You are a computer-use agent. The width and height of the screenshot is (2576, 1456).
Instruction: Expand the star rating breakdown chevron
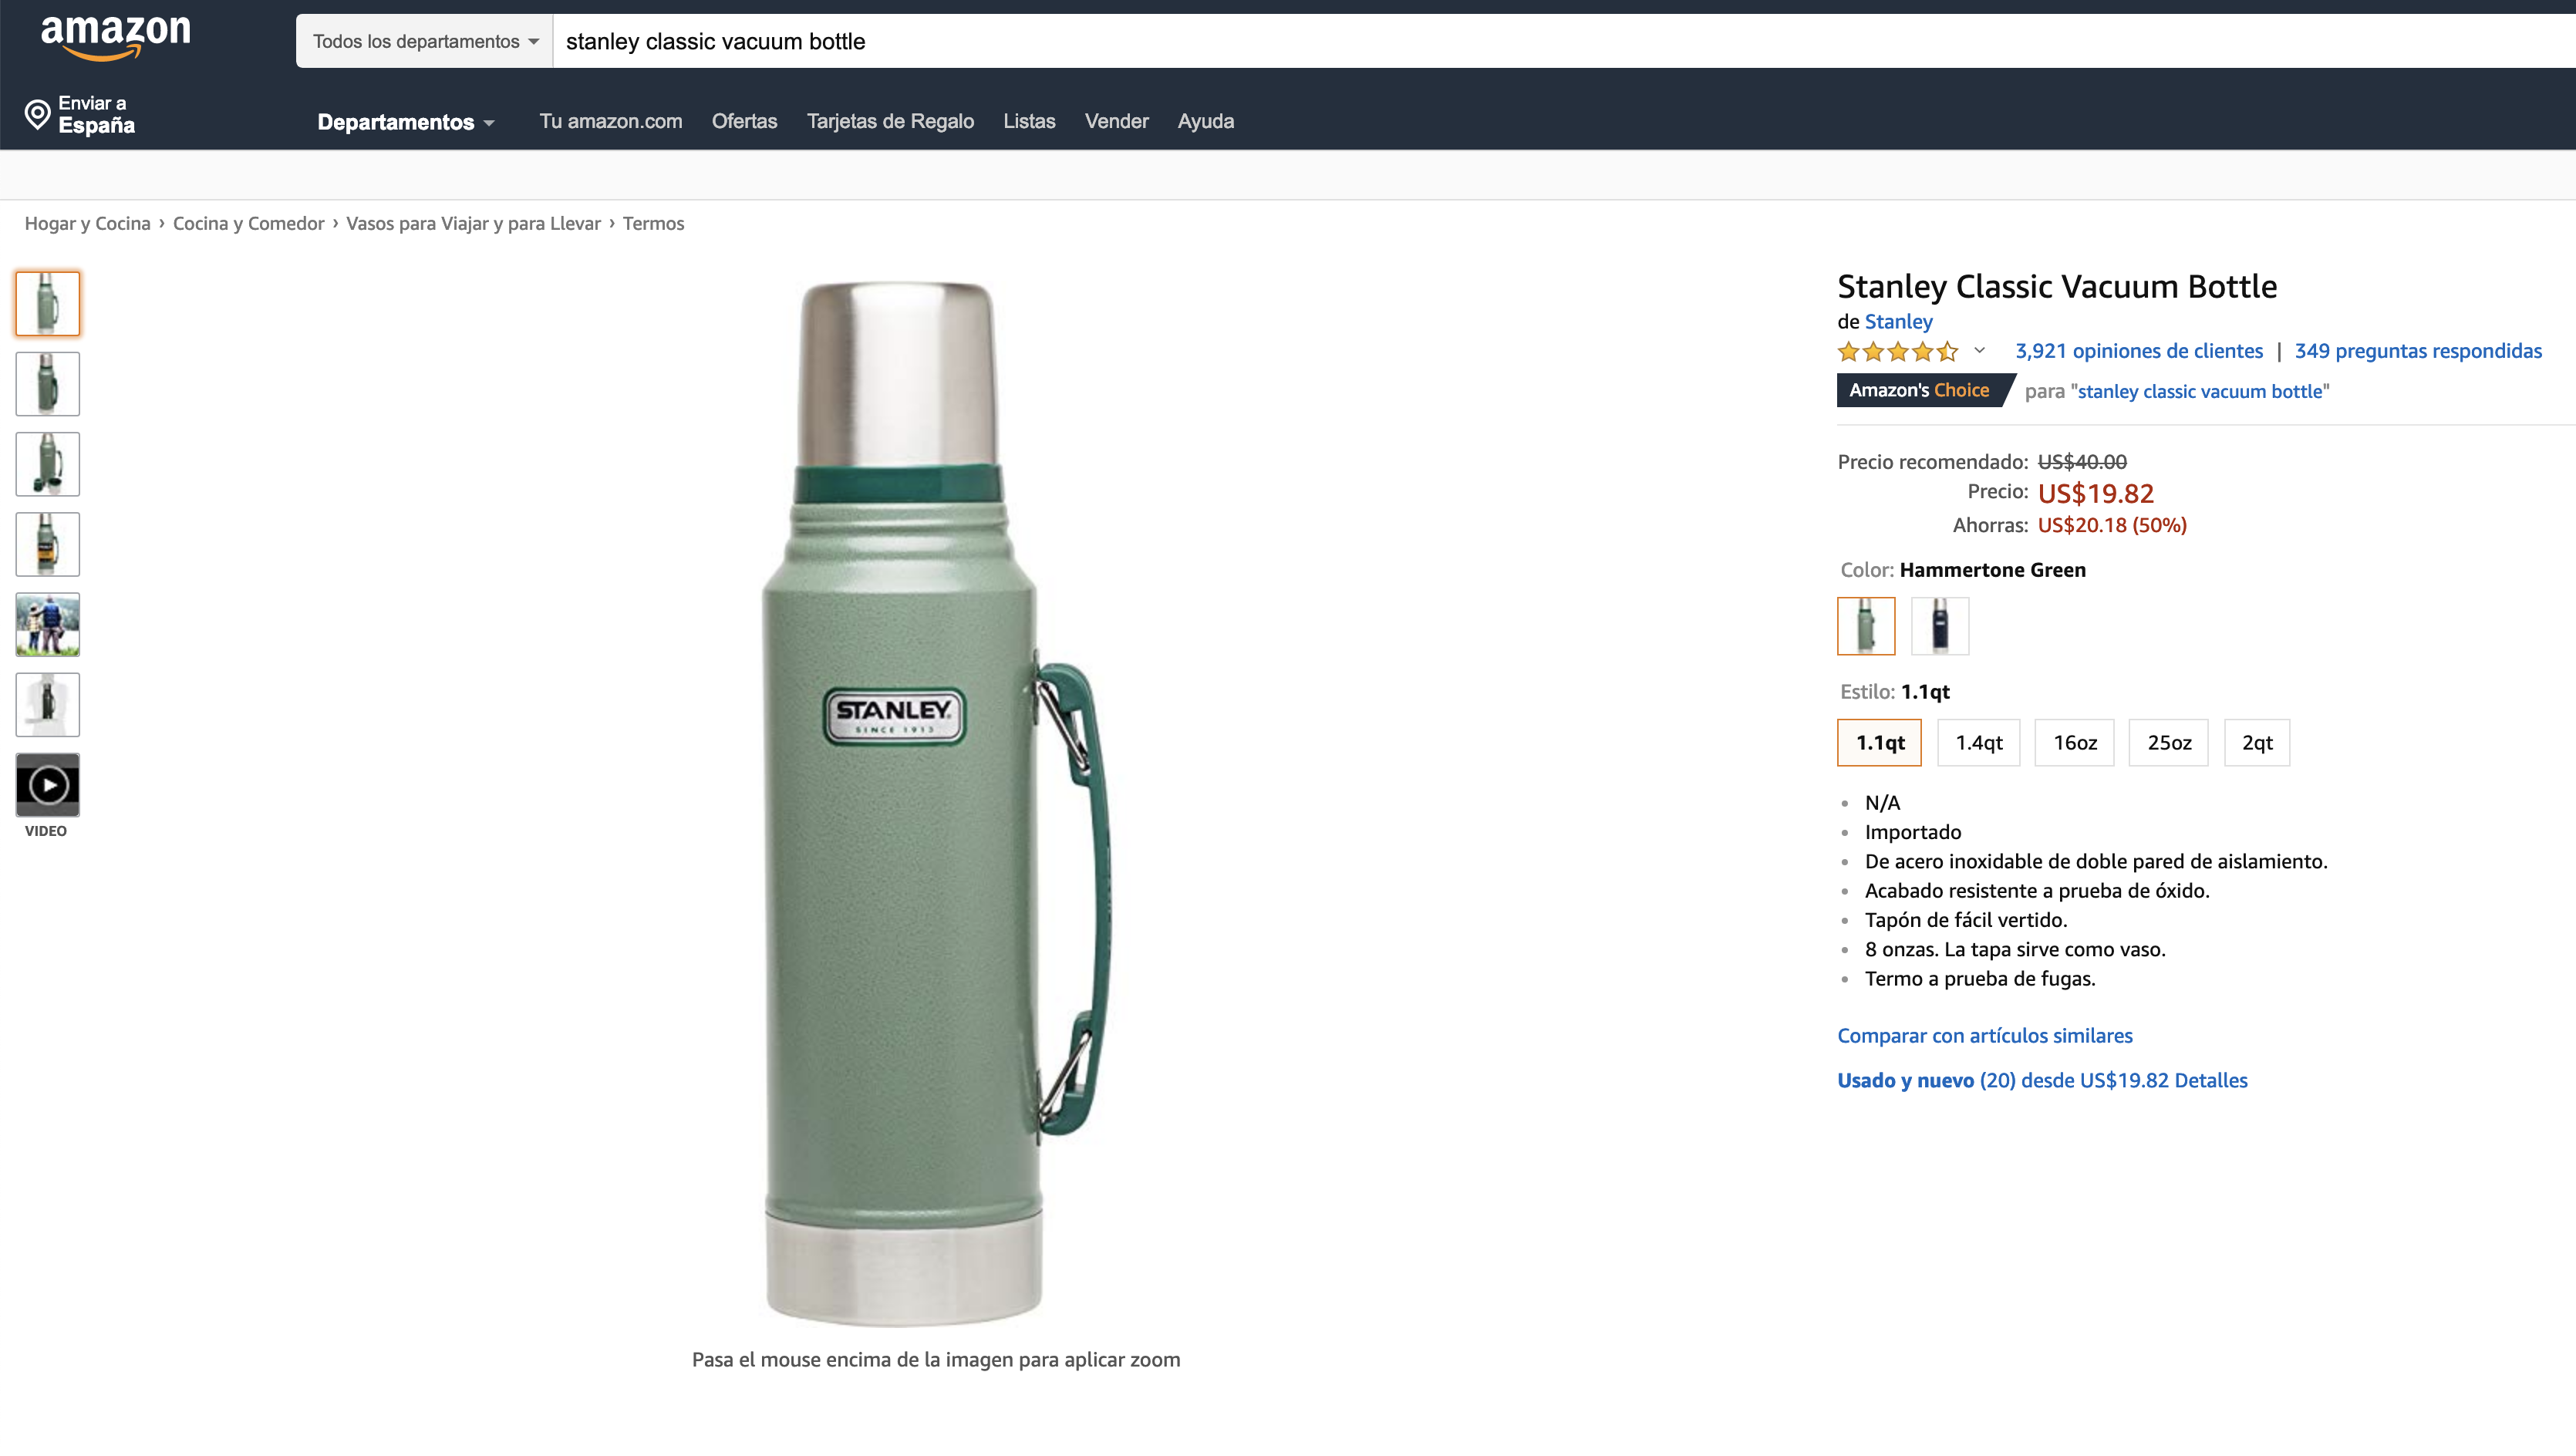coord(1979,351)
